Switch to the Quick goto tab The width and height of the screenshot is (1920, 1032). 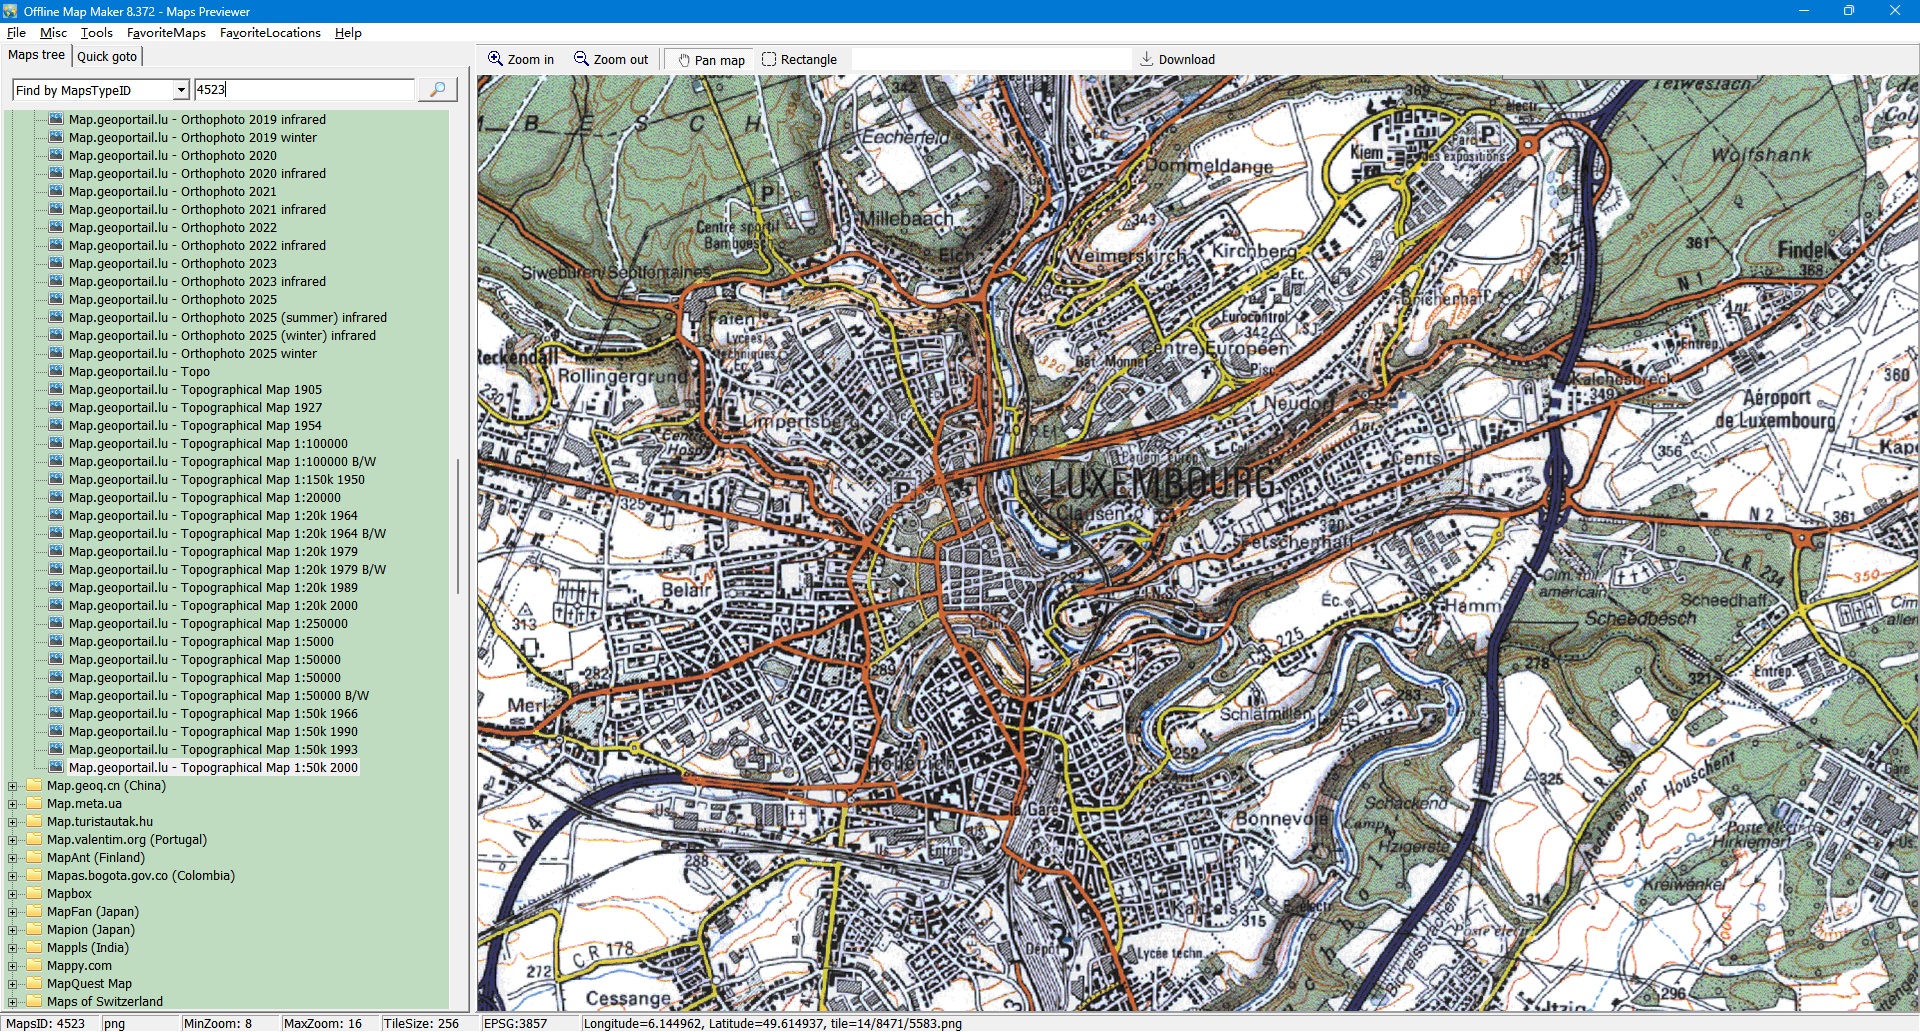[107, 57]
